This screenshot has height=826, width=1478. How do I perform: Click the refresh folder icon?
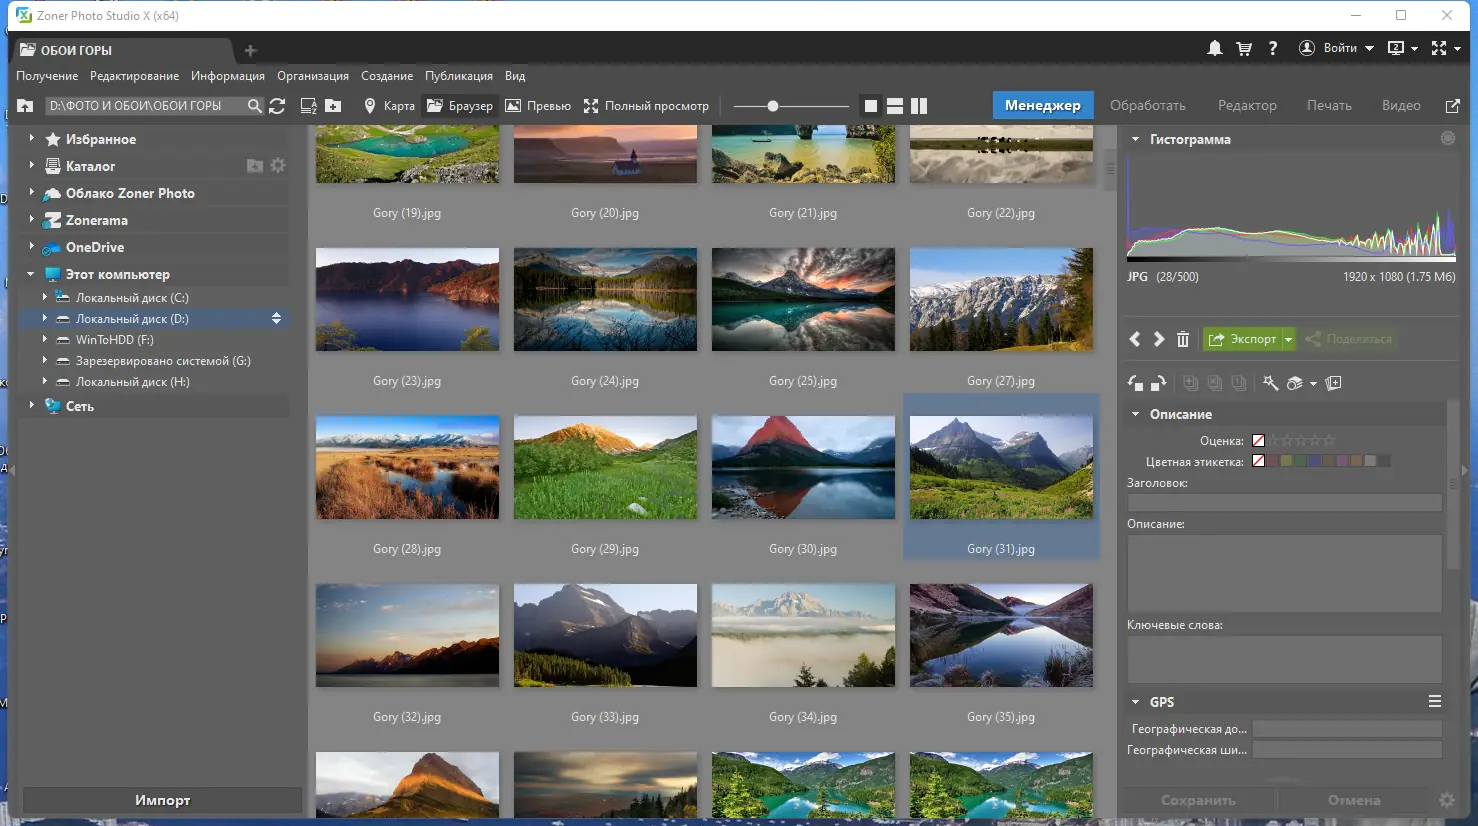pos(278,106)
